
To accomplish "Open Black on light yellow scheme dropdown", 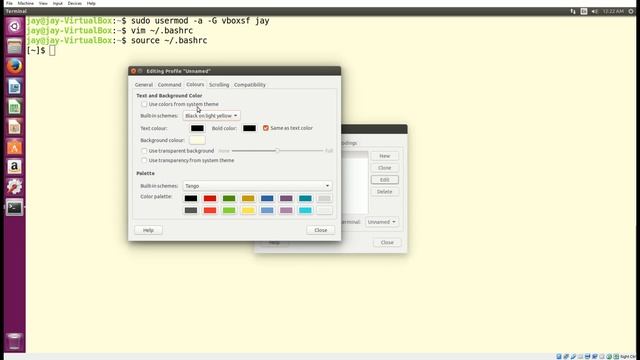I will point(211,116).
